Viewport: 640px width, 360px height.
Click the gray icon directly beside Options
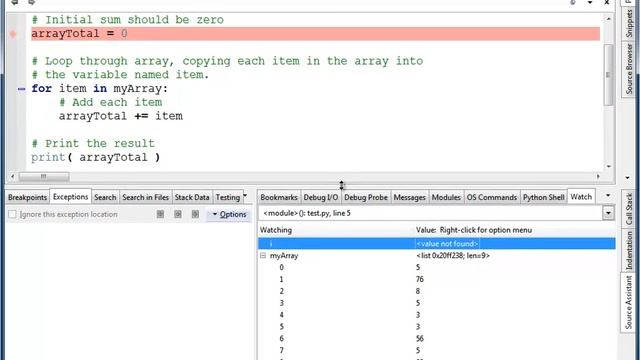196,214
